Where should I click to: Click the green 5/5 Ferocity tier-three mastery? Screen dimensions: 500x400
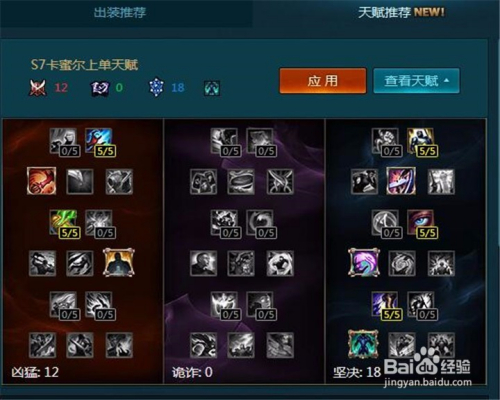(63, 223)
